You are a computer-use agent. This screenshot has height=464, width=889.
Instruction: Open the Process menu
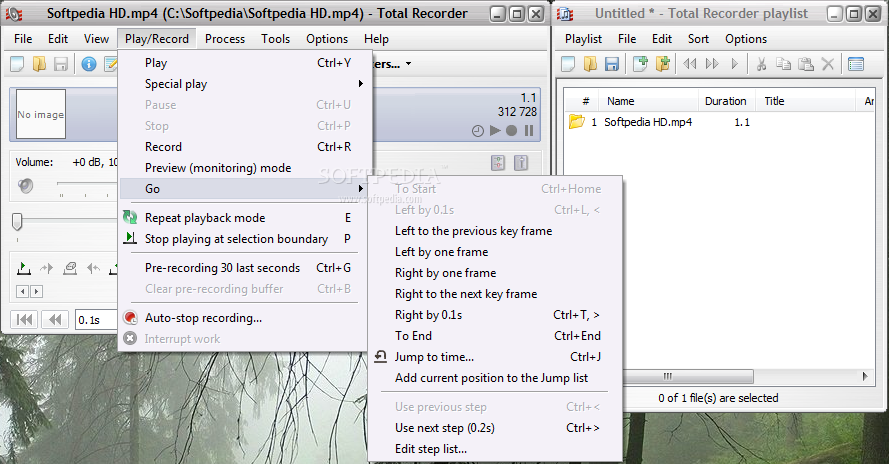pyautogui.click(x=225, y=39)
